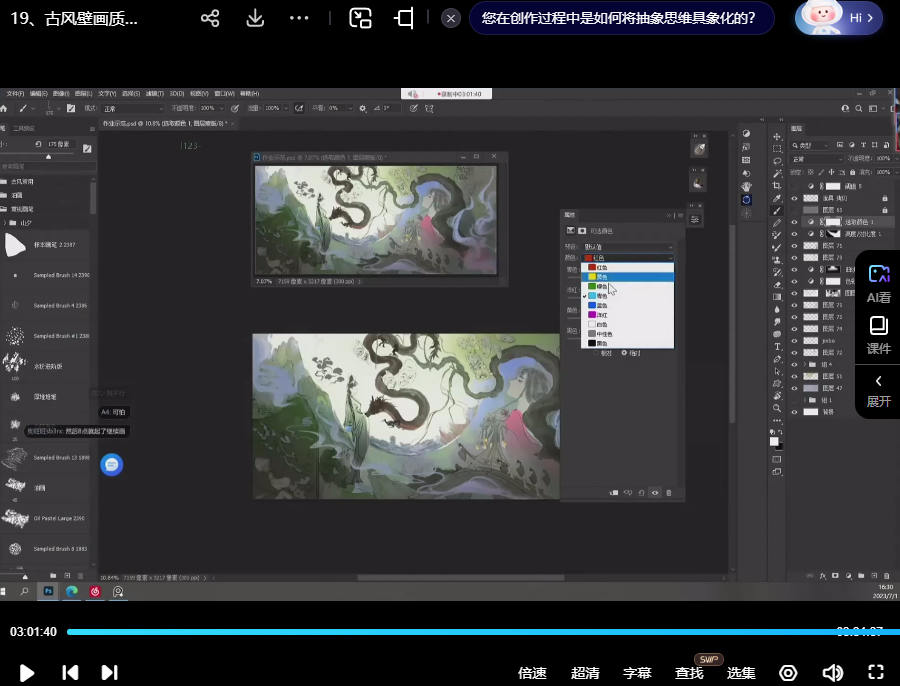The height and width of the screenshot is (686, 900).
Task: Play the paused video
Action: 27,673
